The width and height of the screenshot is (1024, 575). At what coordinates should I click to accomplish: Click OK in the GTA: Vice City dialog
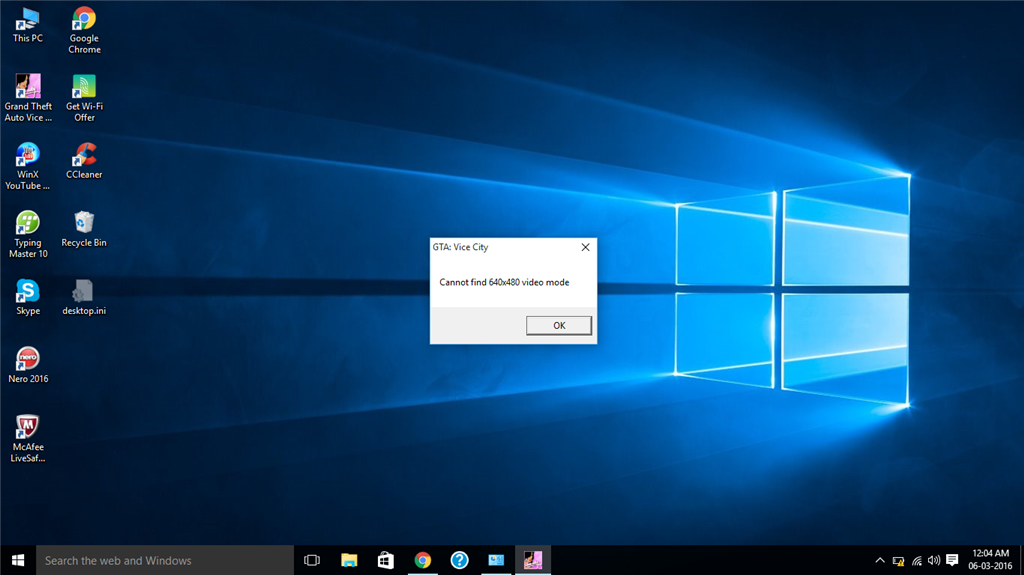(559, 325)
